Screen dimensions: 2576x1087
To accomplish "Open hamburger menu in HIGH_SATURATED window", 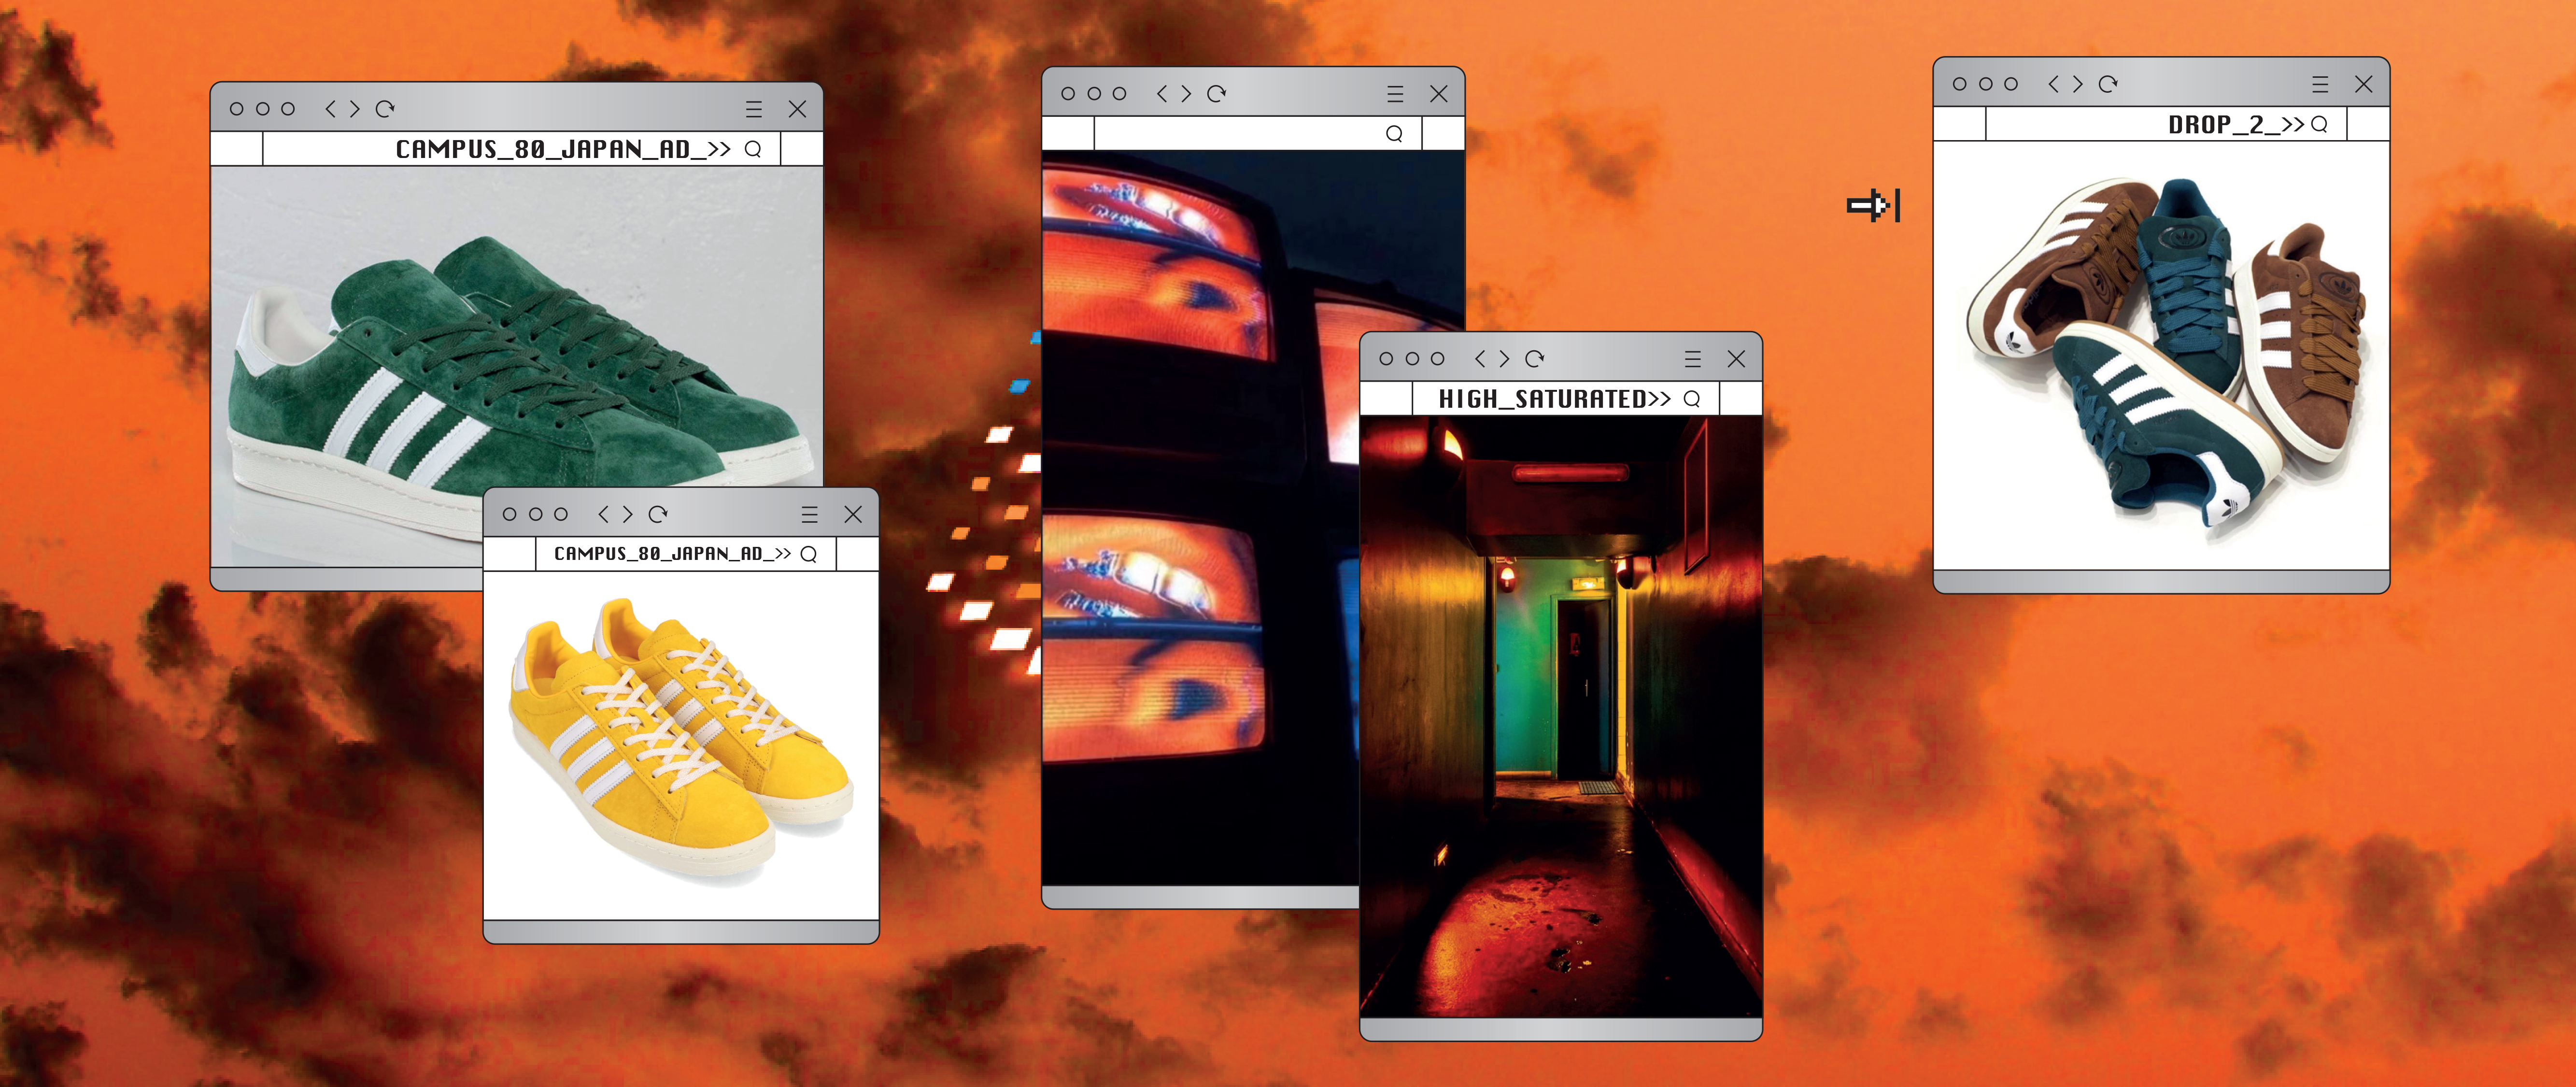I will click(1693, 359).
